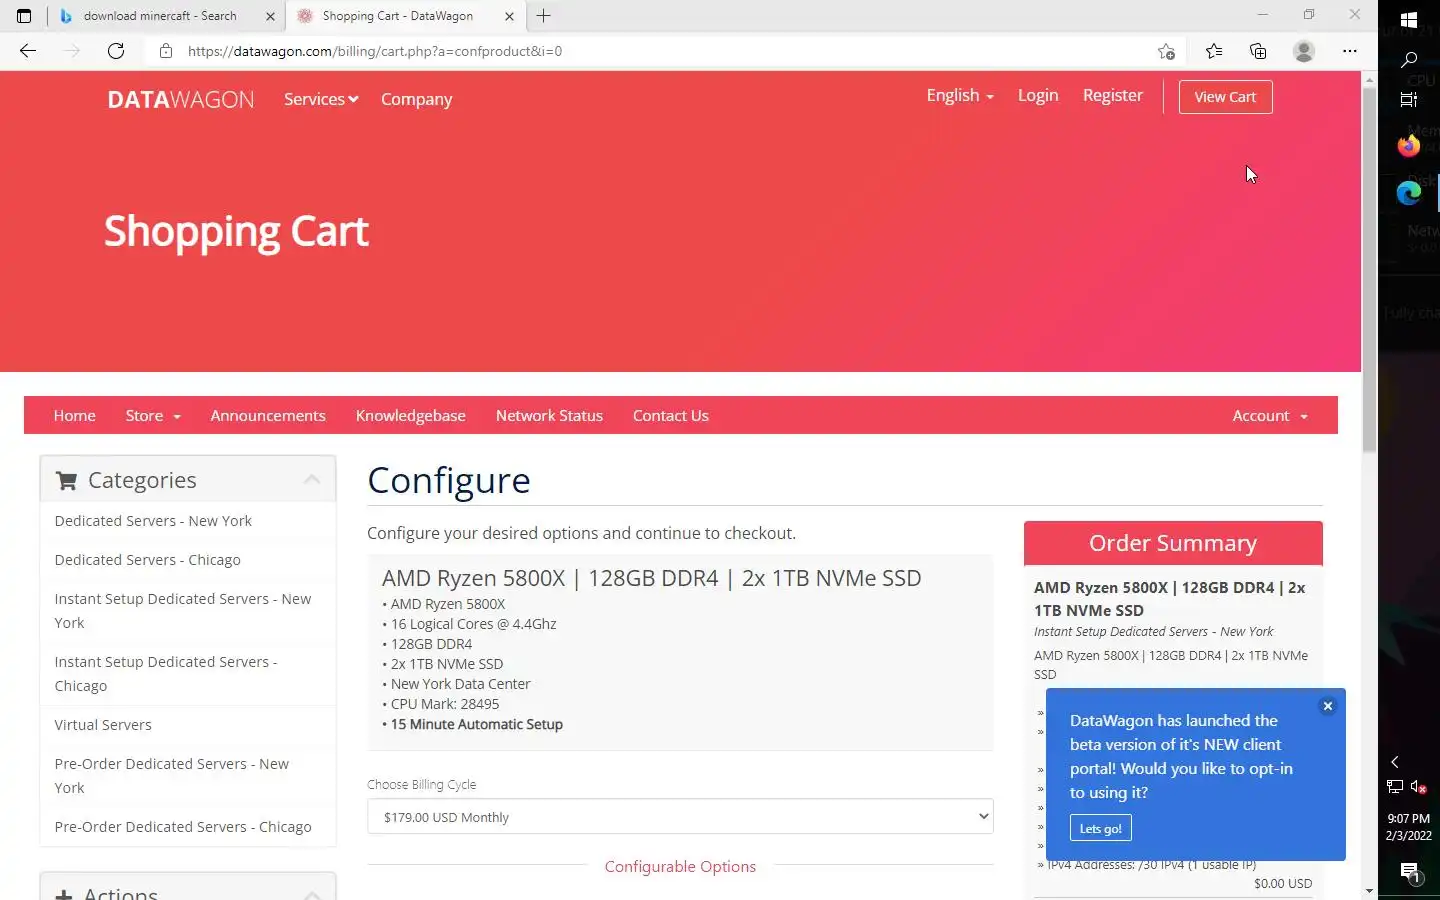Open the Account dropdown menu

[x=1270, y=416]
